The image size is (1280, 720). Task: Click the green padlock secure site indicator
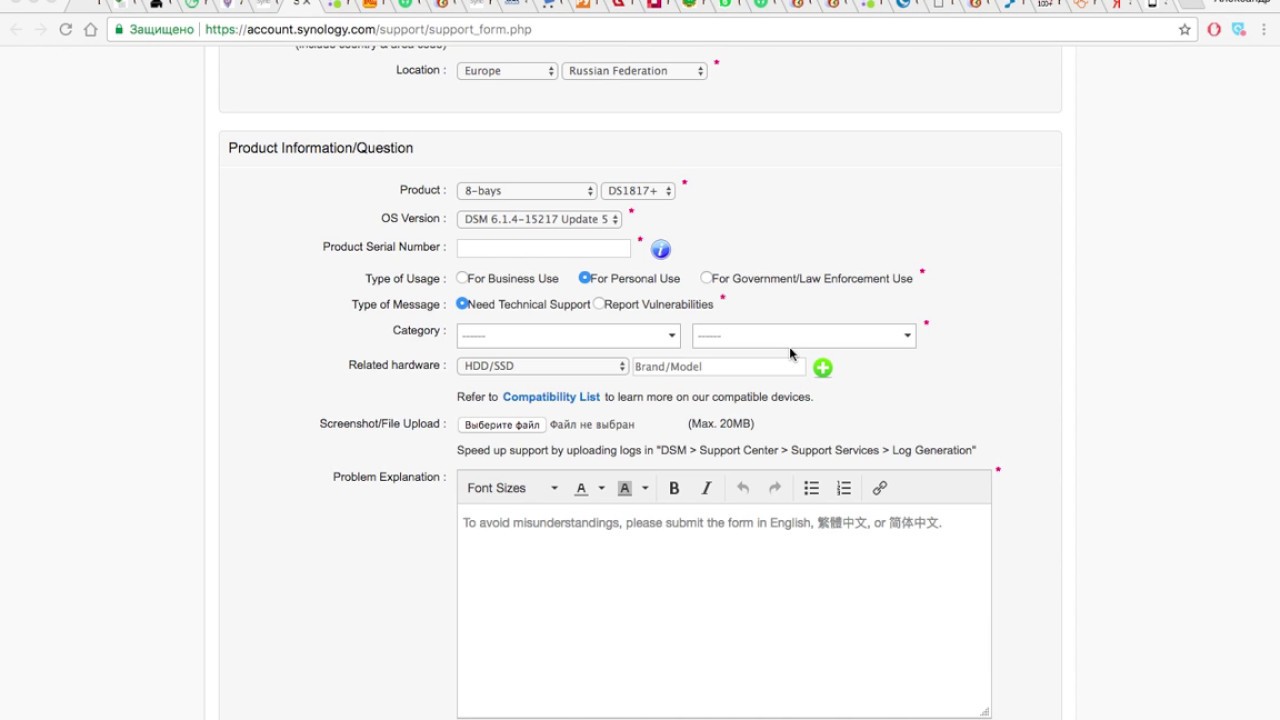119,30
